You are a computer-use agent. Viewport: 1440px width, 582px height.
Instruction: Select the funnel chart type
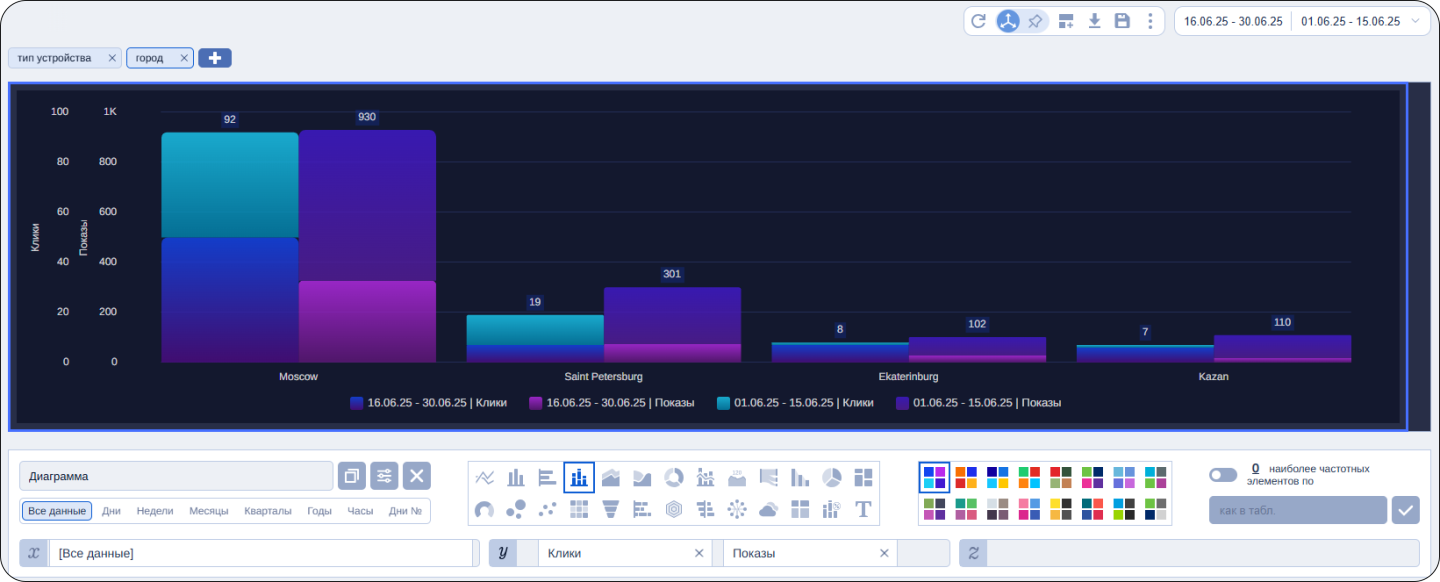pos(611,509)
